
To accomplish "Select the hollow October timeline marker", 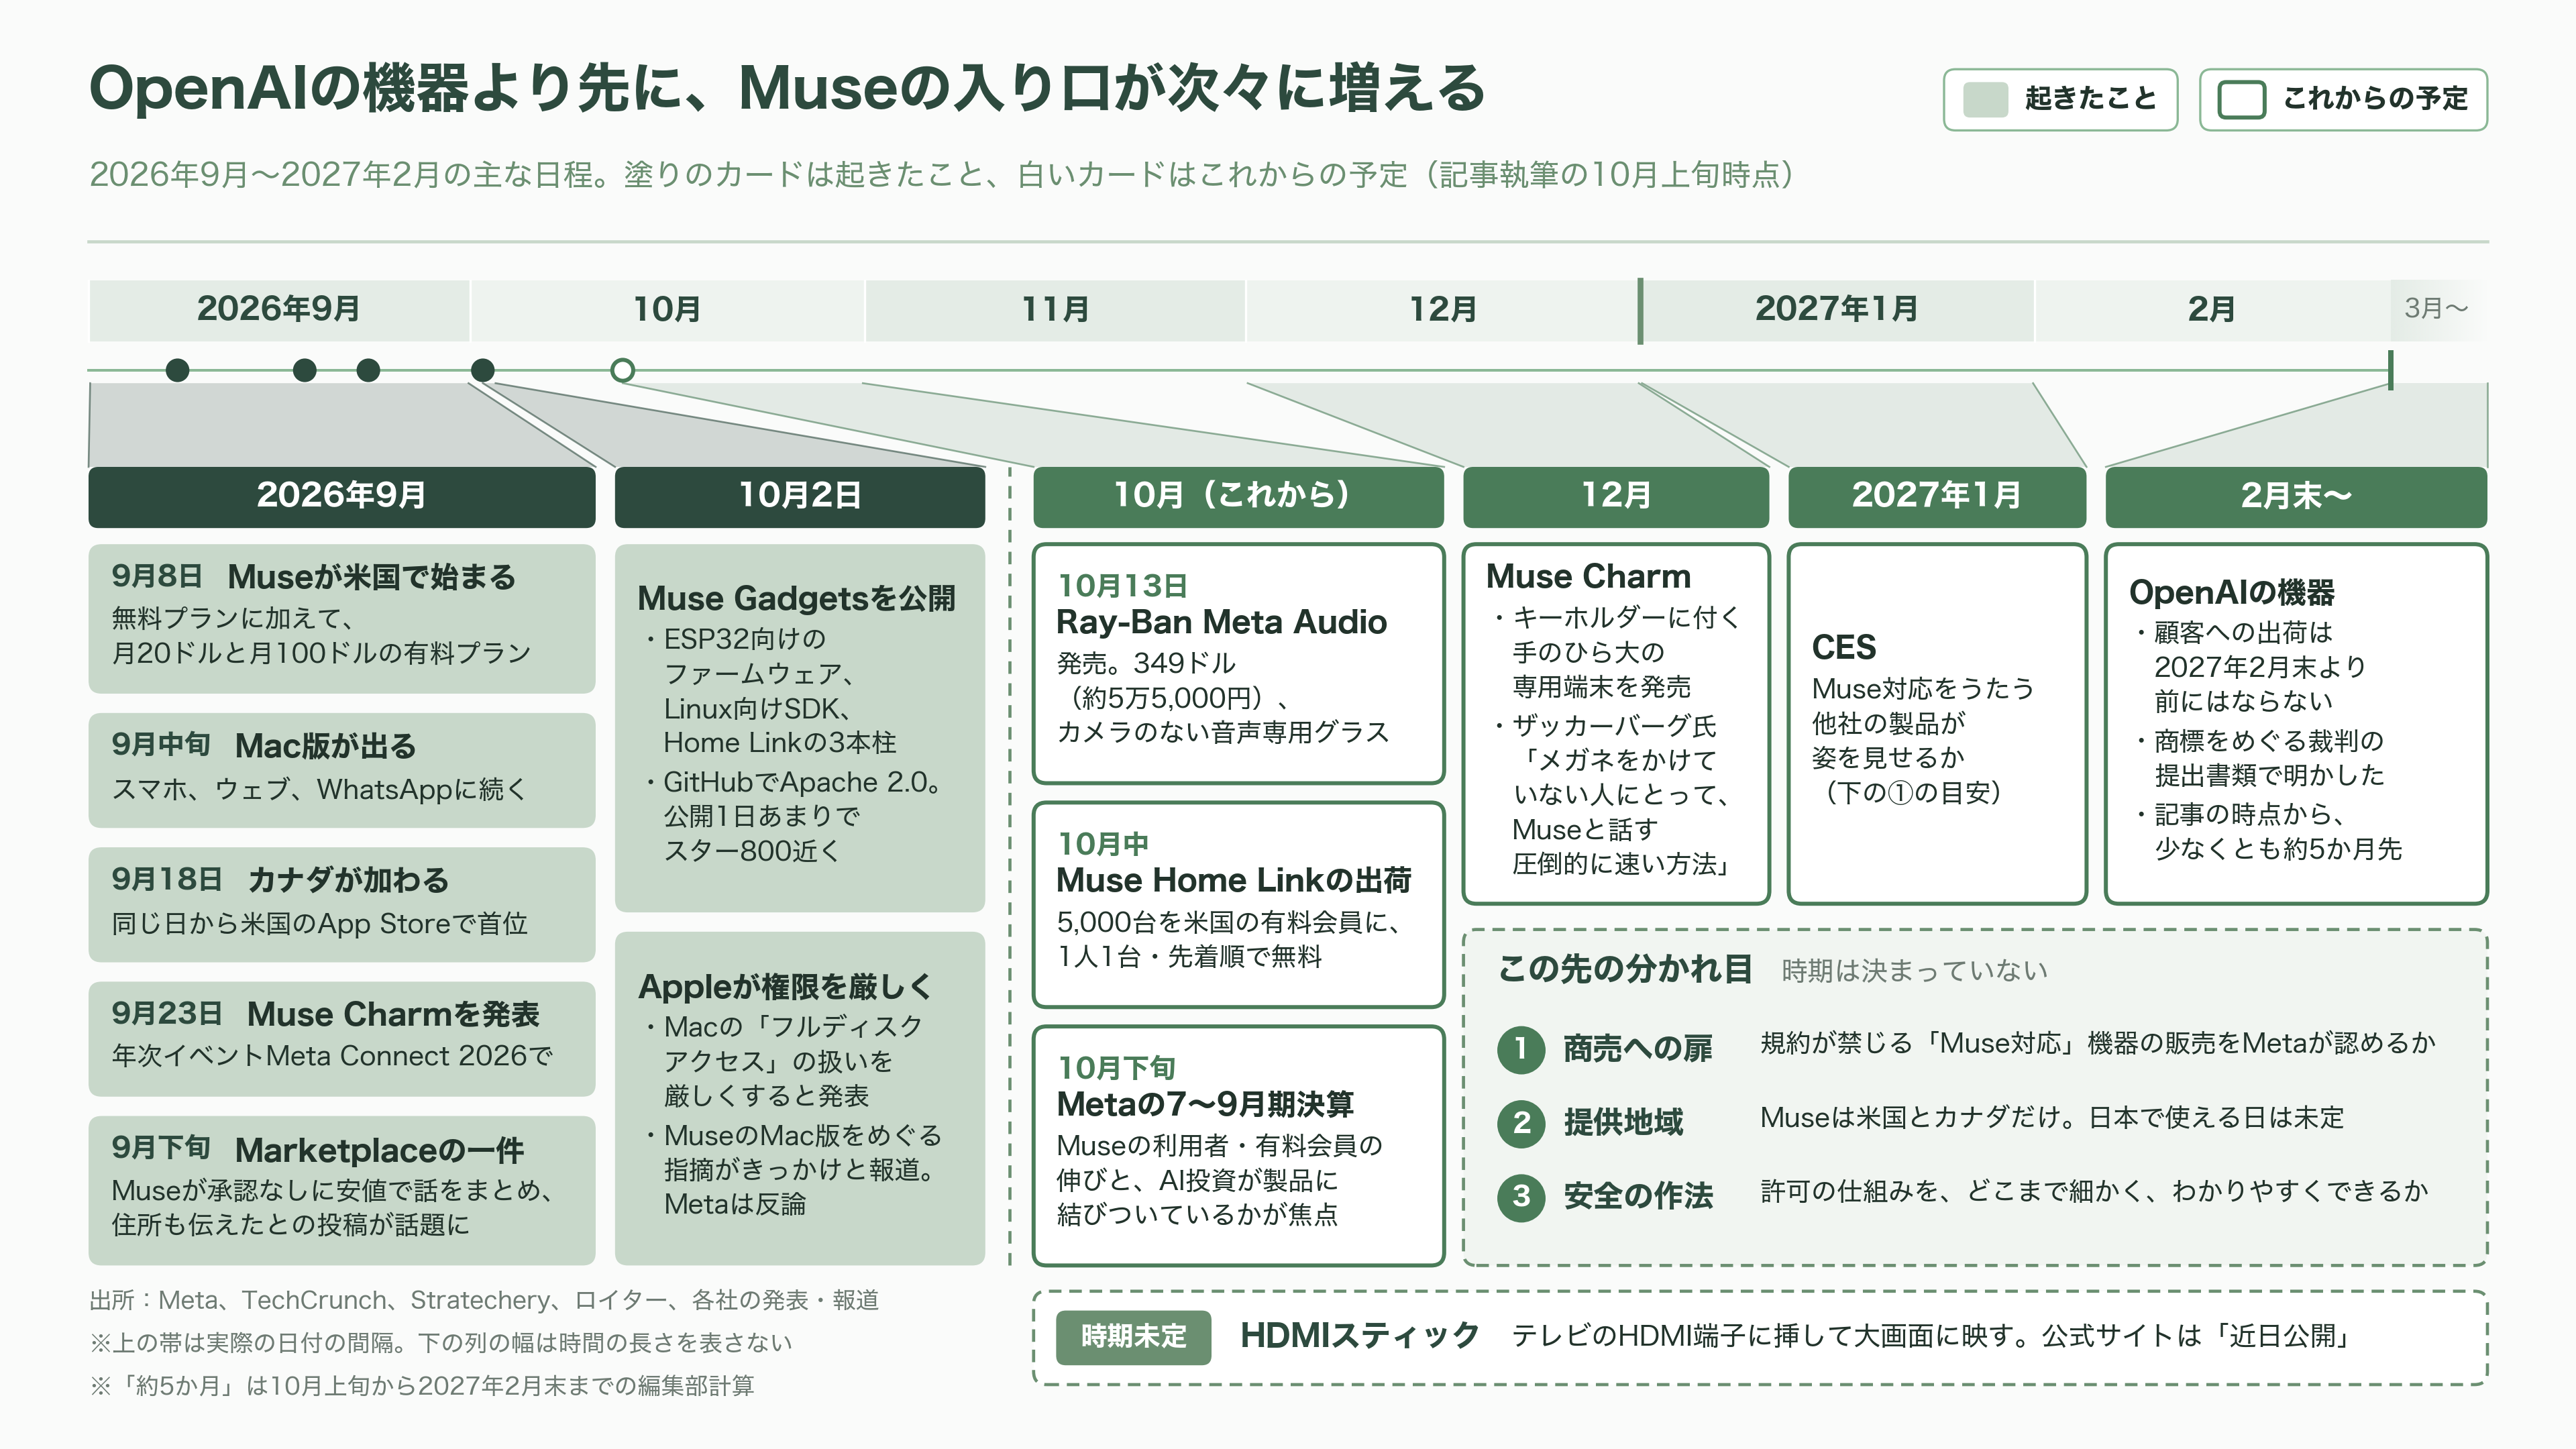I will pyautogui.click(x=622, y=371).
